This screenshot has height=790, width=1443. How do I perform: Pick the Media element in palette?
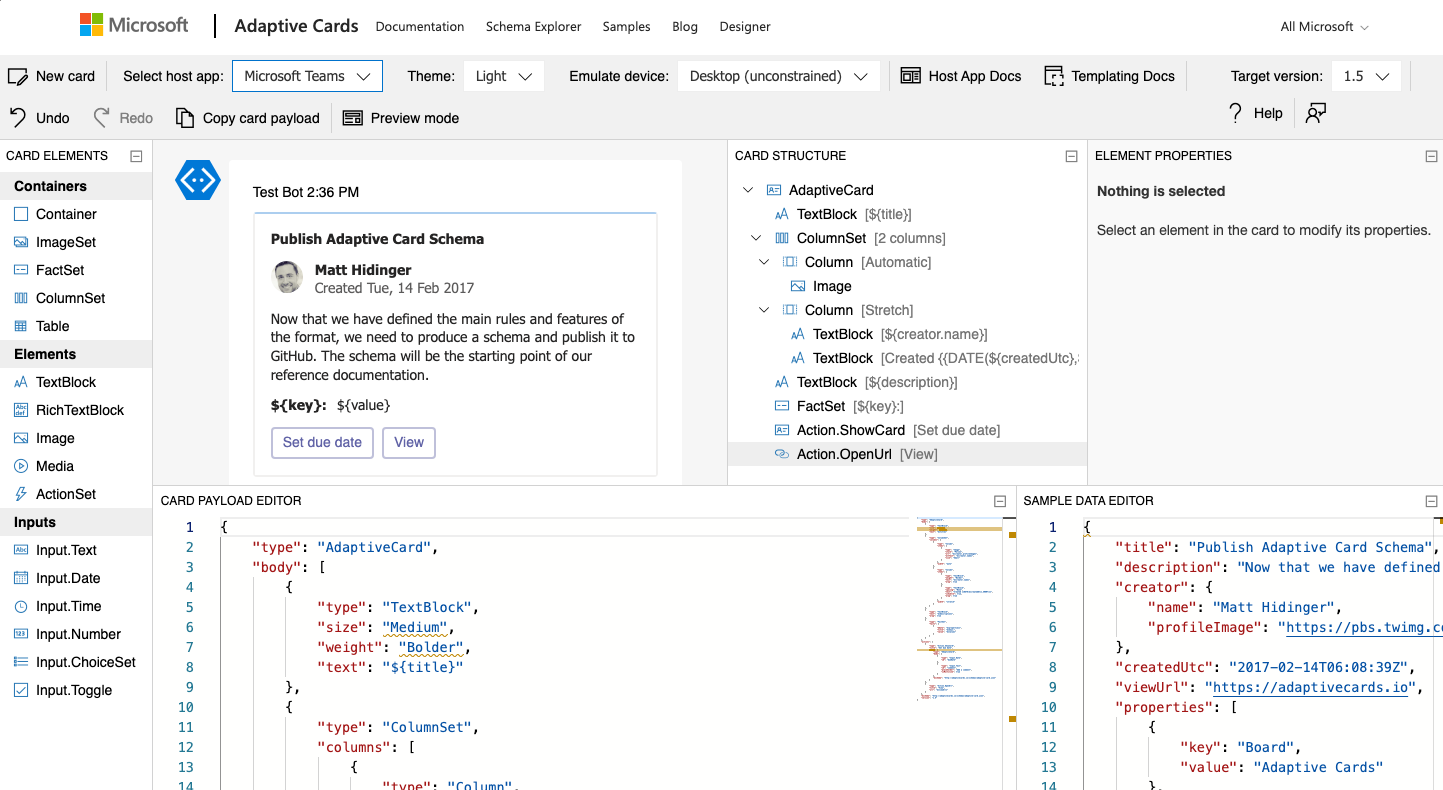[76, 466]
